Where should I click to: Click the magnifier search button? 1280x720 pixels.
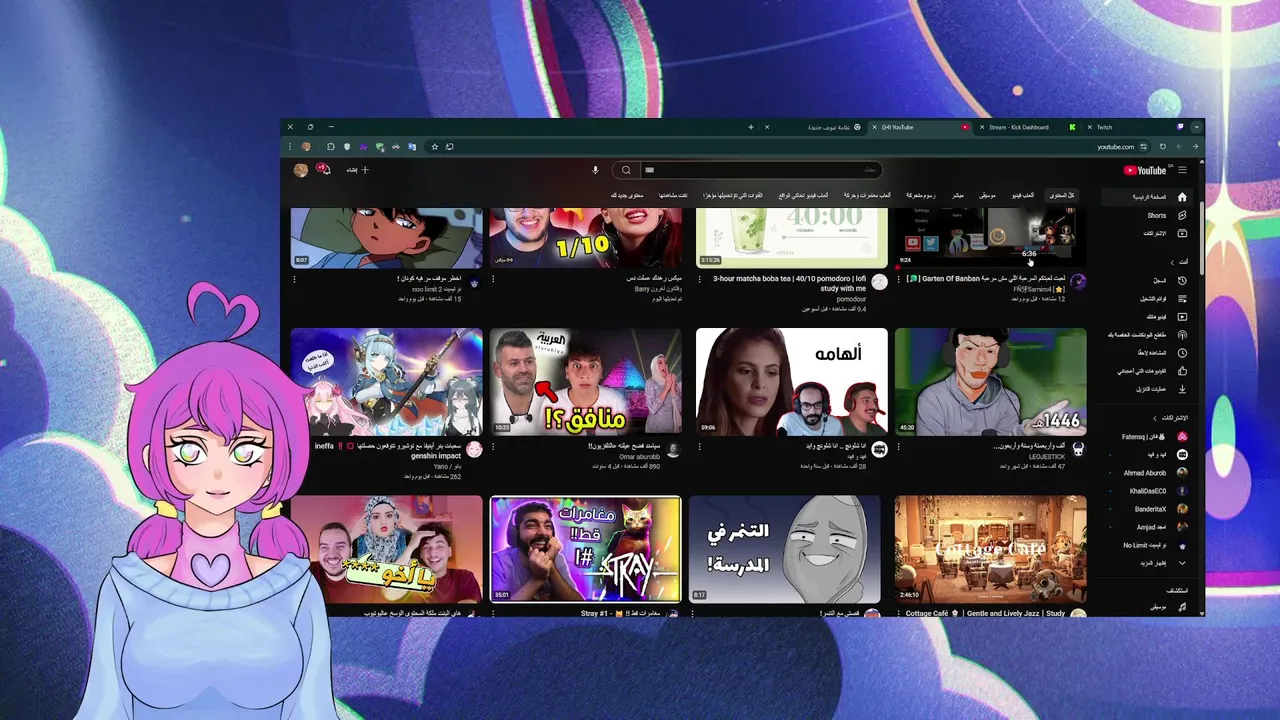(626, 170)
